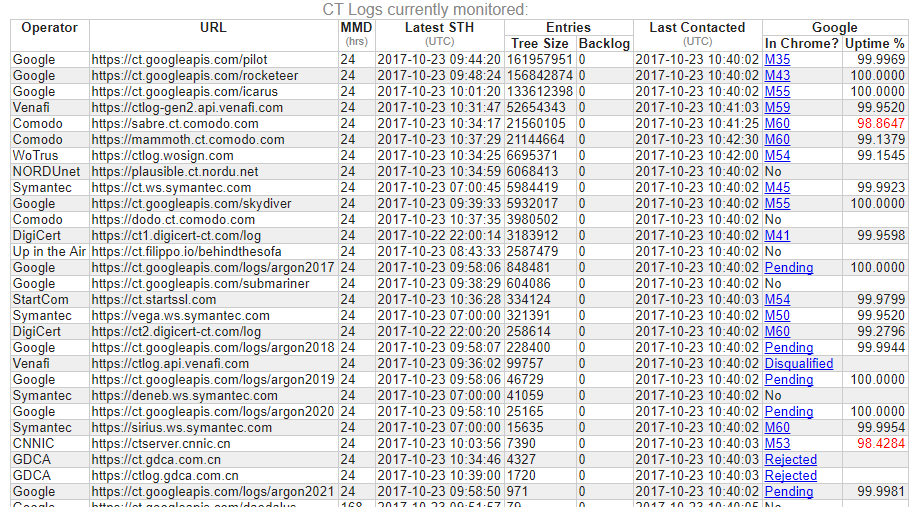917x507 pixels.
Task: Click the red uptime value 98.4284
Action: tap(881, 444)
